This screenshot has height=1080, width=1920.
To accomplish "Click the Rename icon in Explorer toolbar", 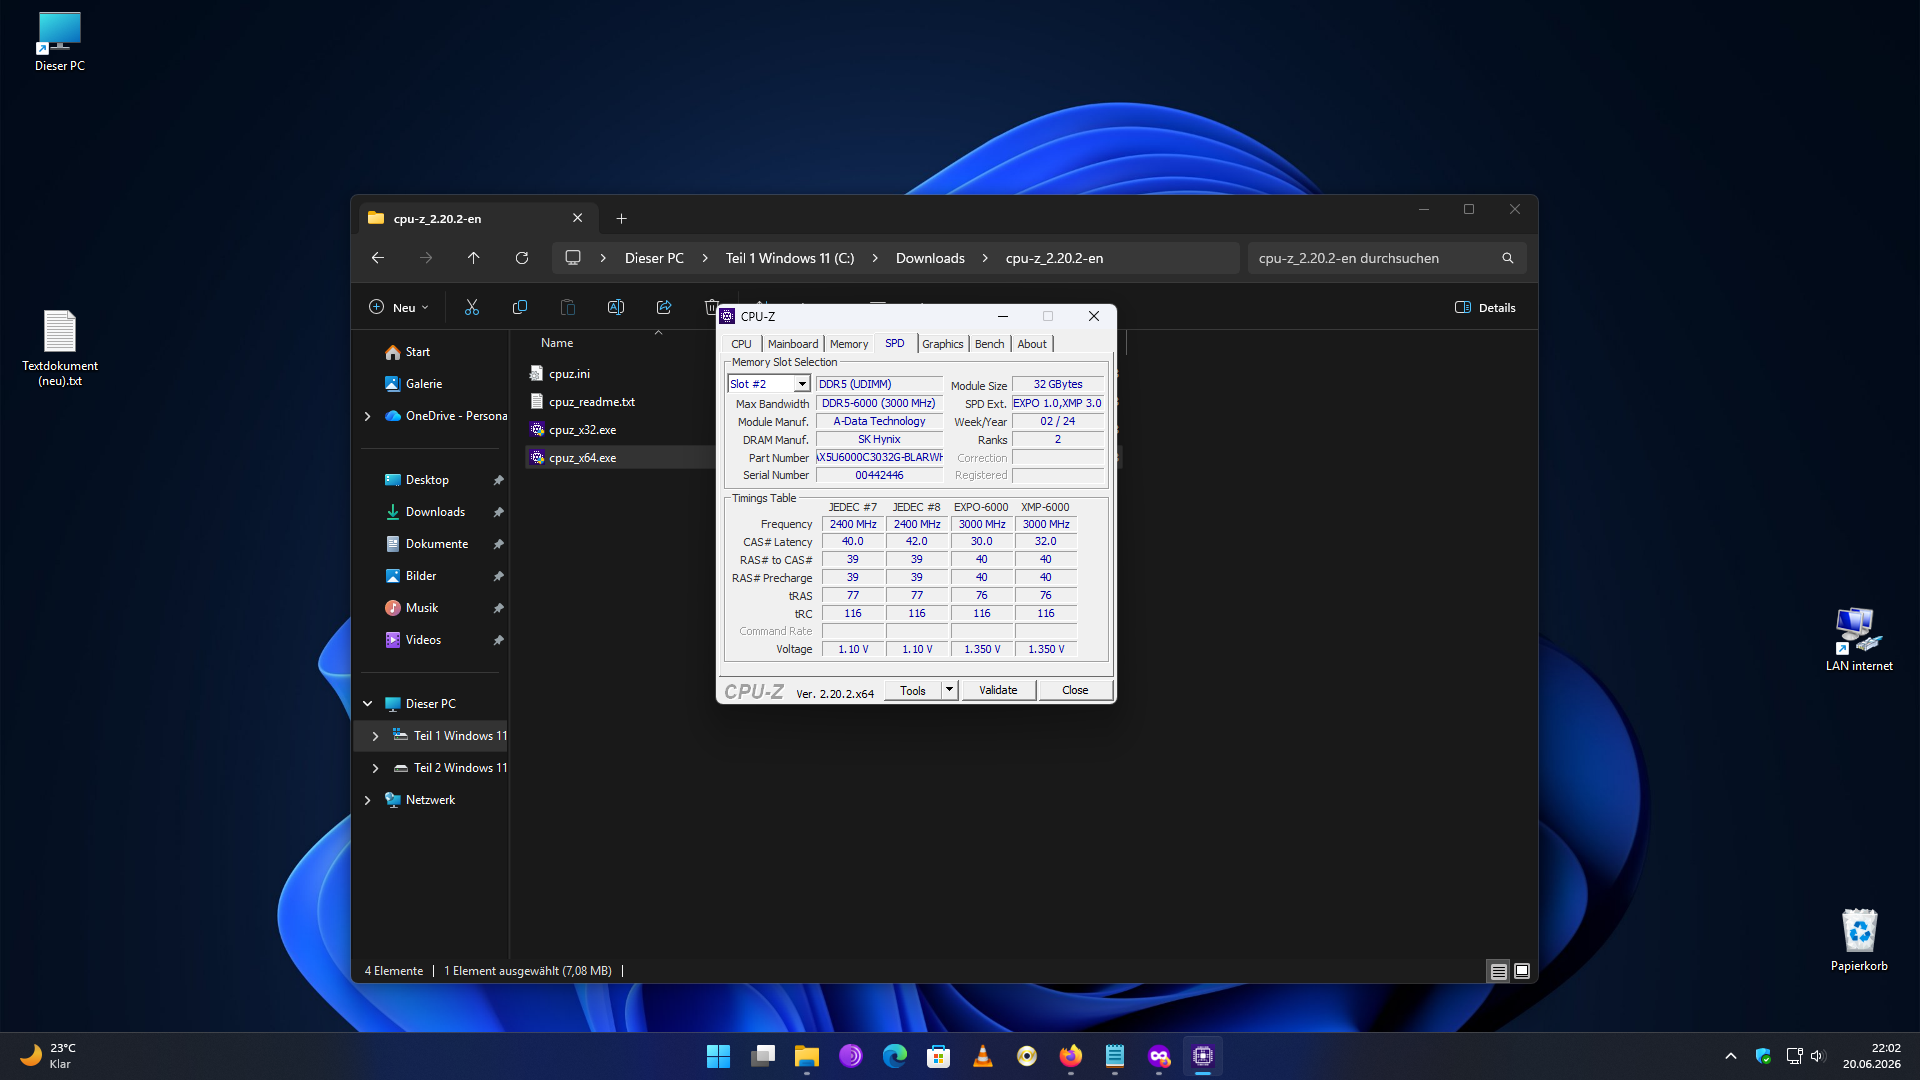I will [616, 307].
